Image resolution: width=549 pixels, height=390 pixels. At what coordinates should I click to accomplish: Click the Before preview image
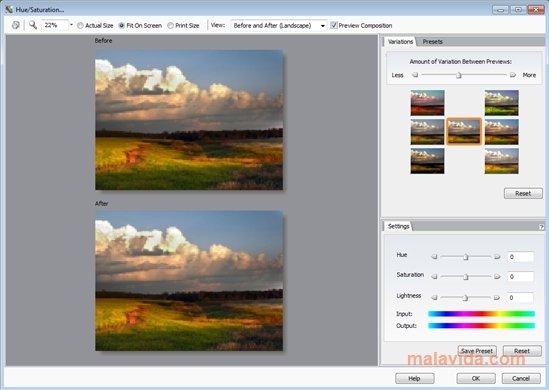click(189, 120)
